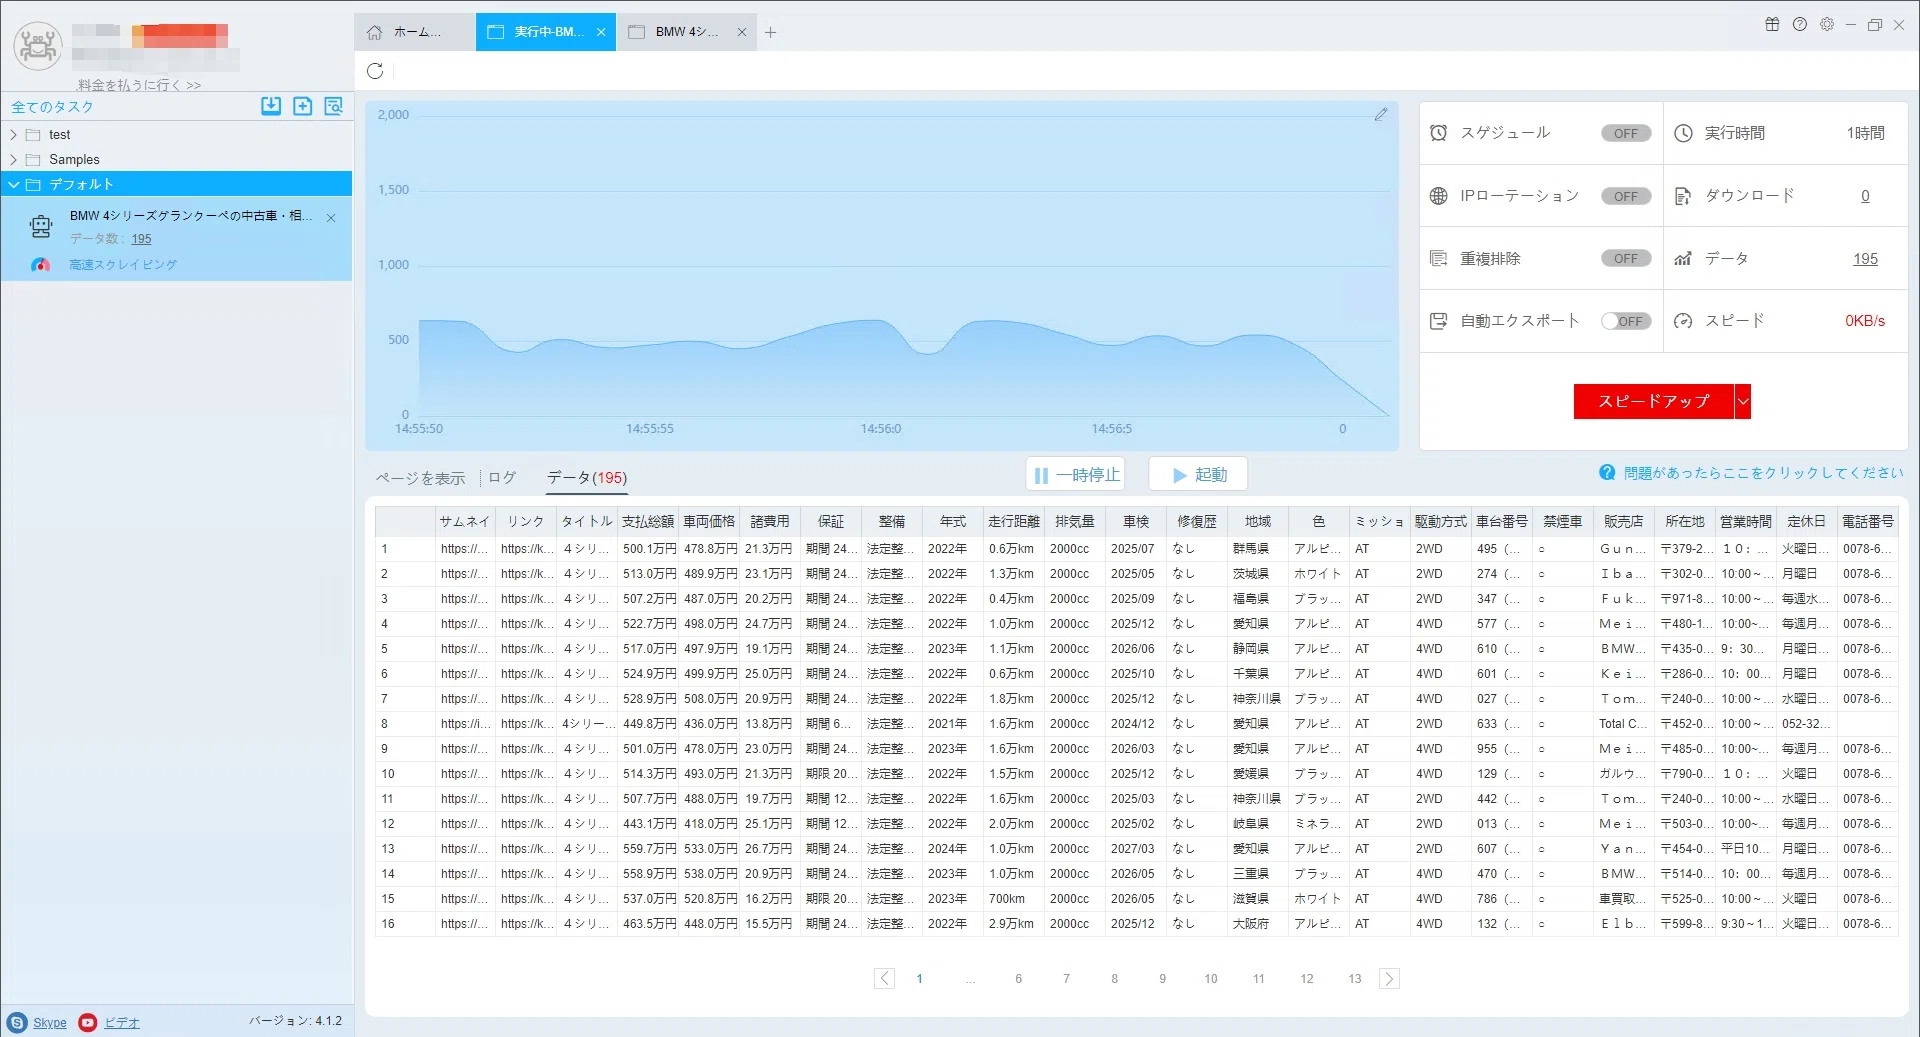Click the edit pencil icon on chart
The height and width of the screenshot is (1037, 1920).
tap(1381, 114)
